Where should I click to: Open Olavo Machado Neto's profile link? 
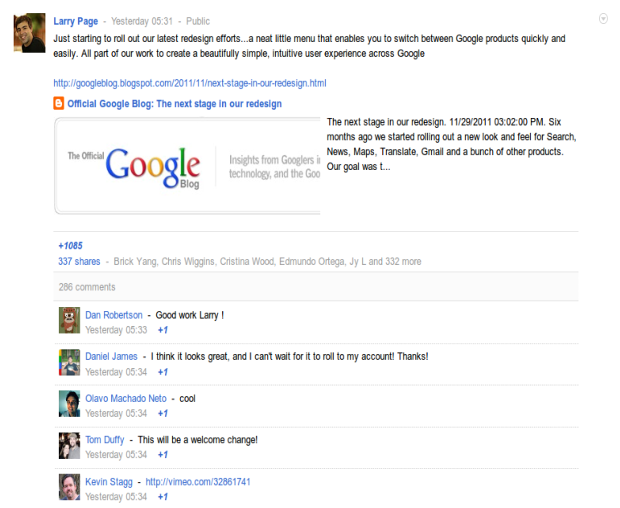[126, 398]
